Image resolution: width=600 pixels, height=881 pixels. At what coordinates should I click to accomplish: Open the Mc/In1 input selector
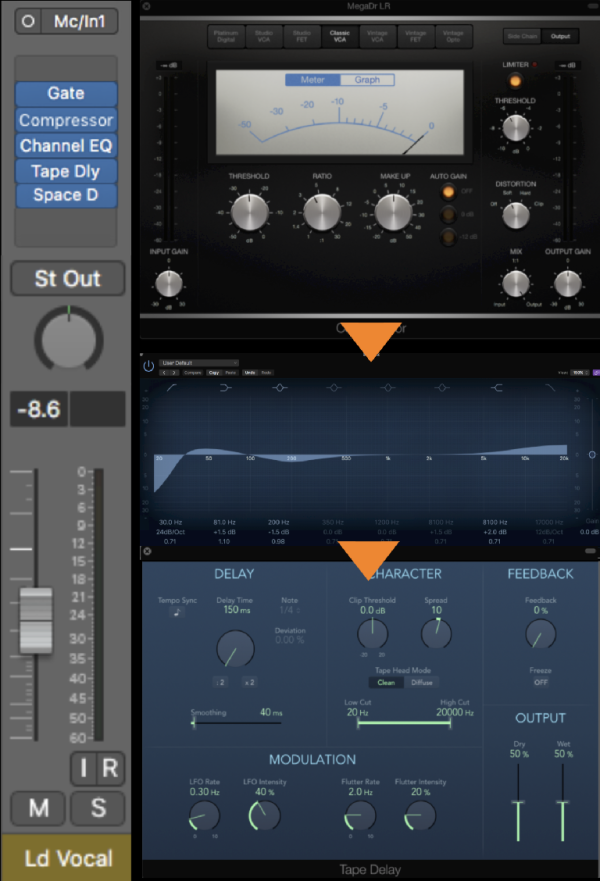point(79,21)
